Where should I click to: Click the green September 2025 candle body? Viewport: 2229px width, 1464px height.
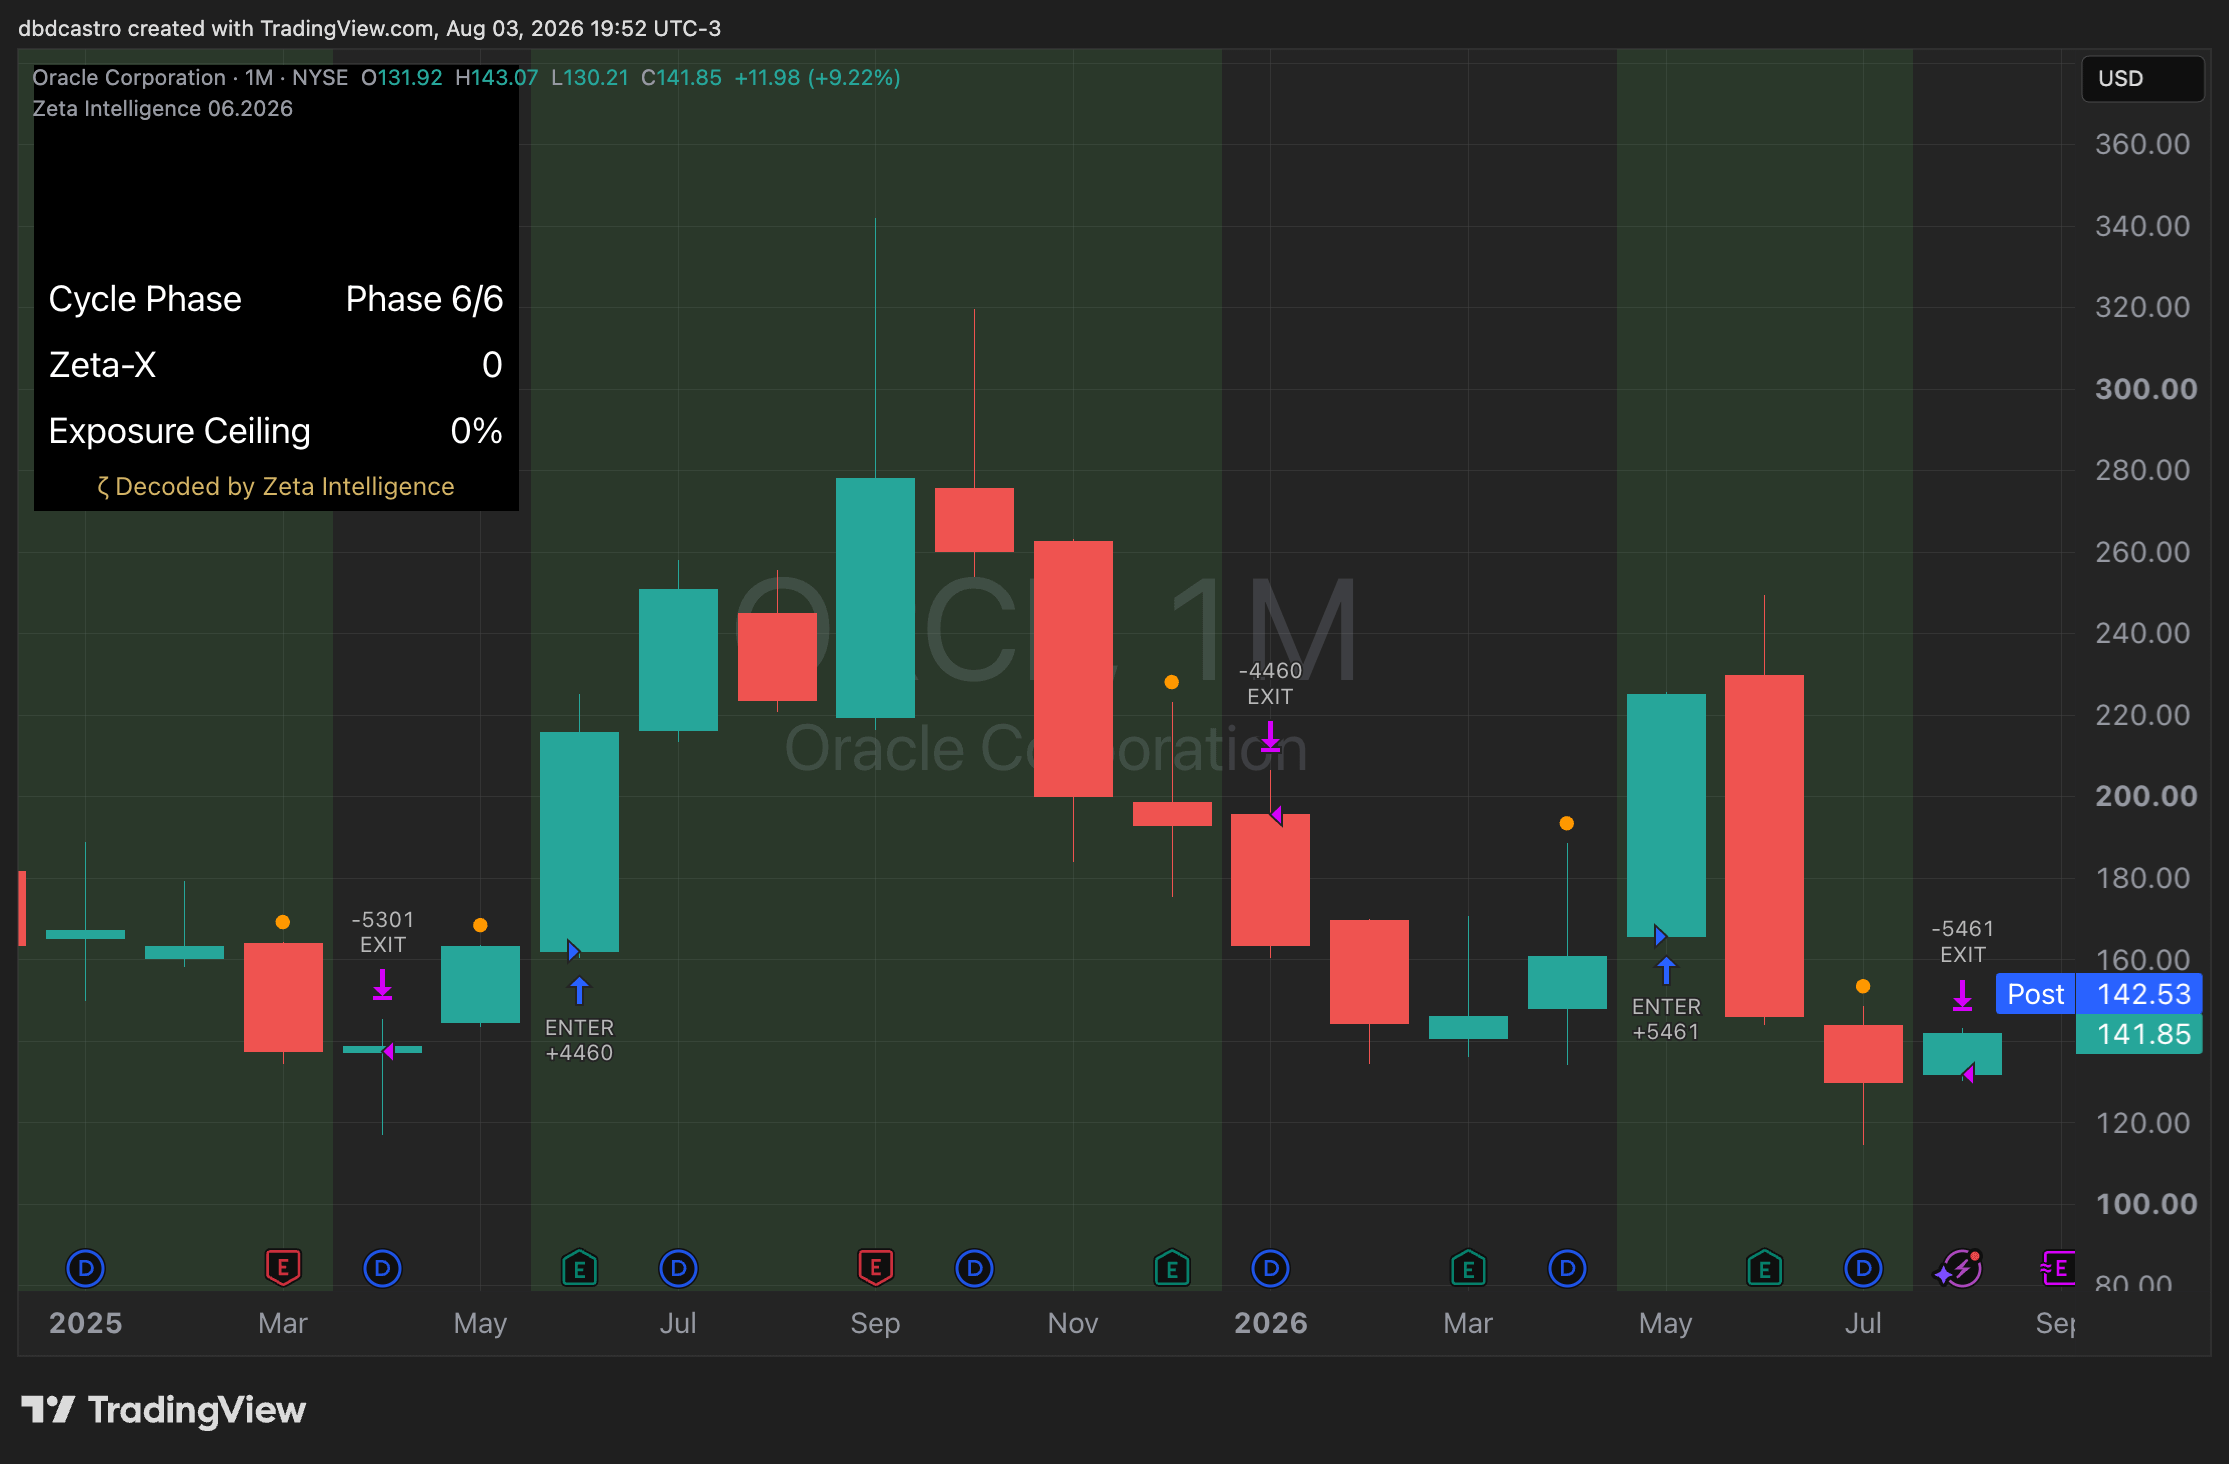click(x=875, y=598)
